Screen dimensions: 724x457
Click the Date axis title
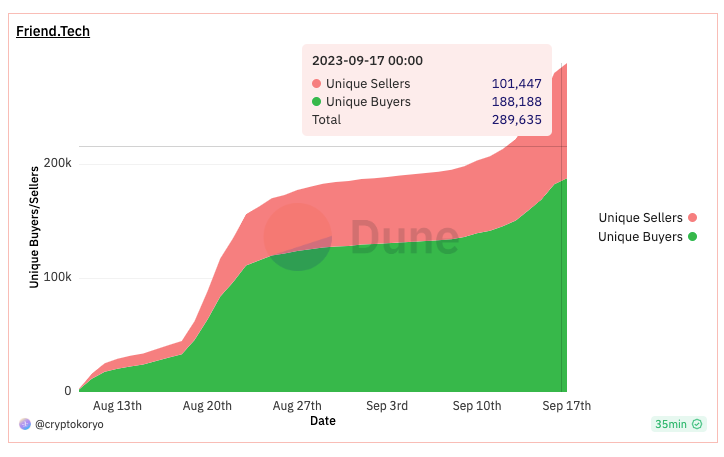click(x=323, y=421)
